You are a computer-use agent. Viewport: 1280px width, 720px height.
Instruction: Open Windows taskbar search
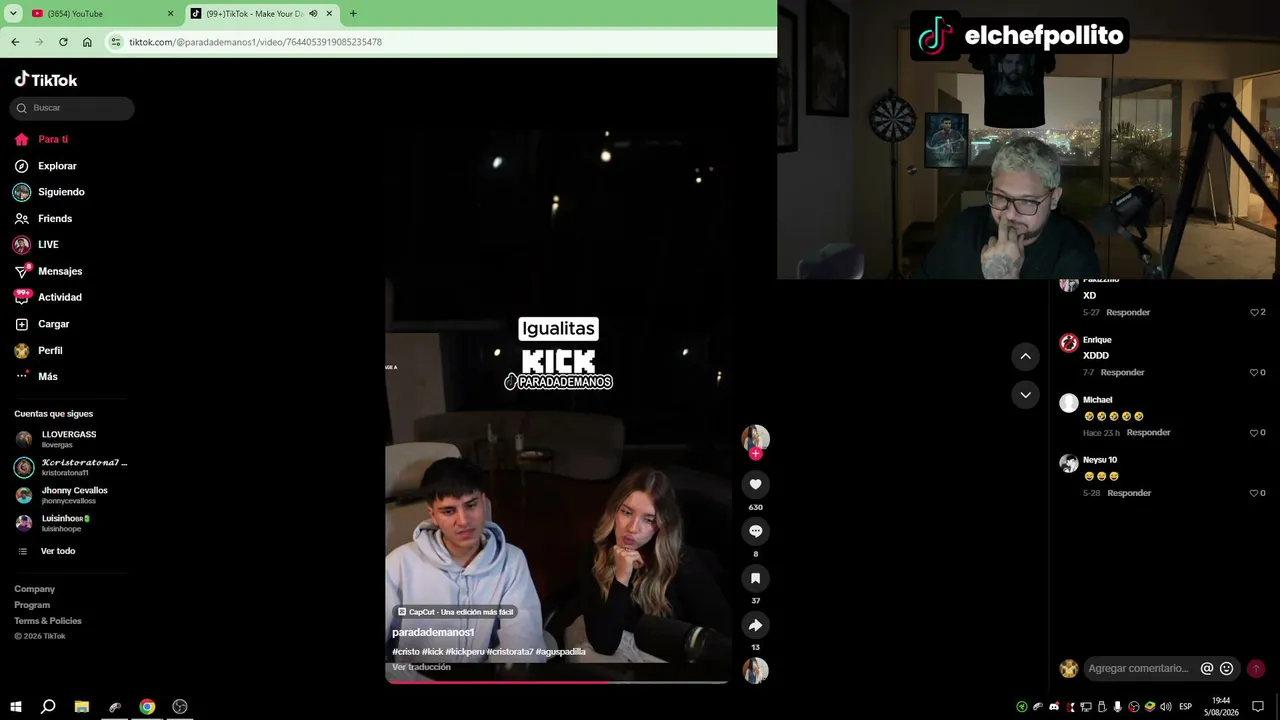[48, 707]
